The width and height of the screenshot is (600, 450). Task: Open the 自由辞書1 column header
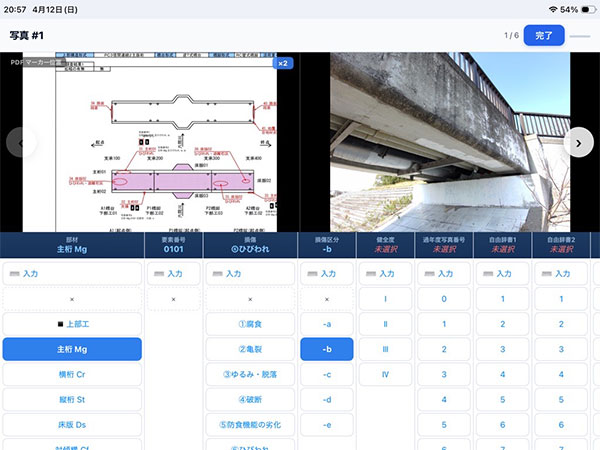click(504, 245)
